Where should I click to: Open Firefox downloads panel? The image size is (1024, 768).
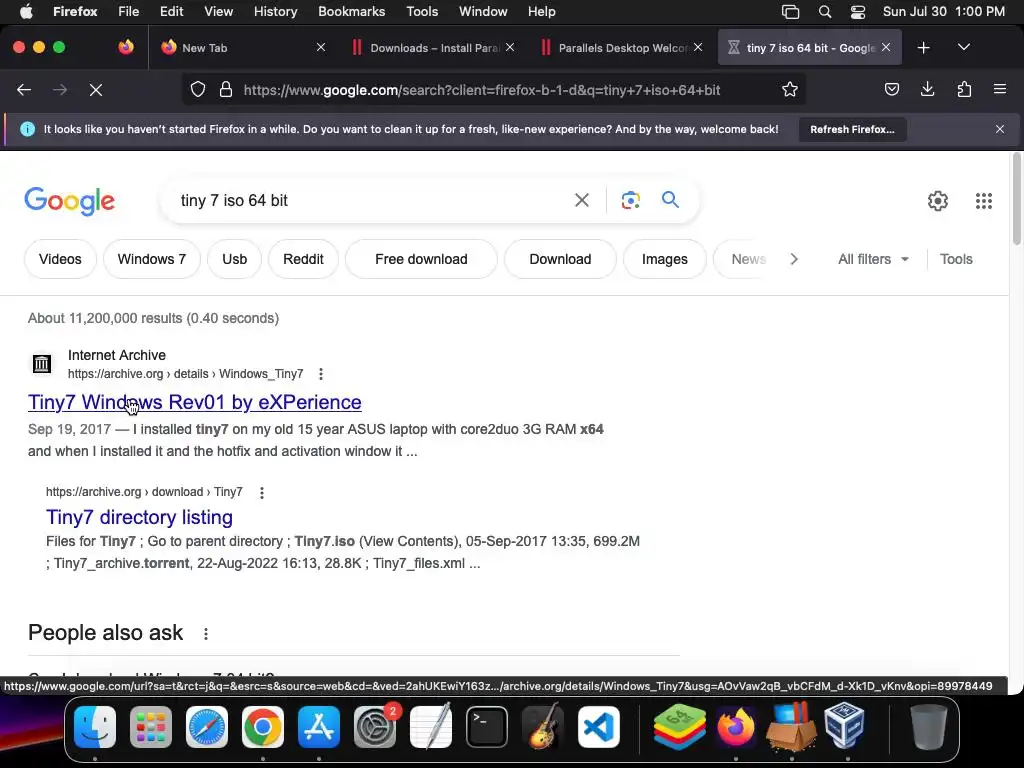927,90
